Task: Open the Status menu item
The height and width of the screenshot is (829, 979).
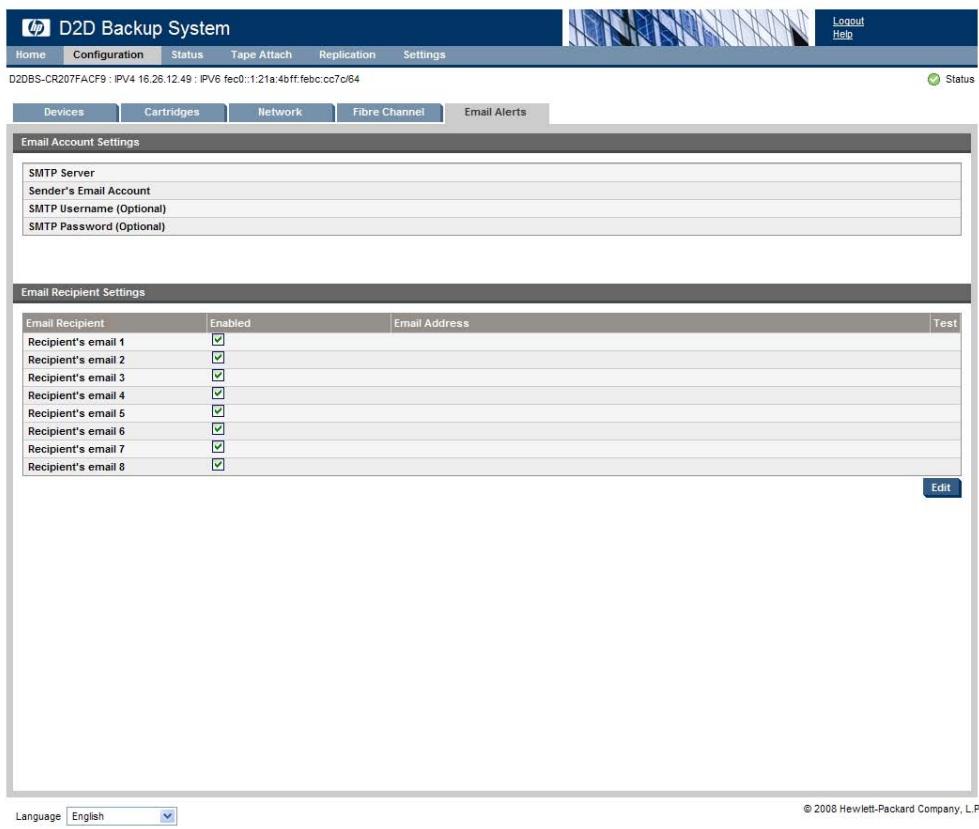Action: click(187, 55)
